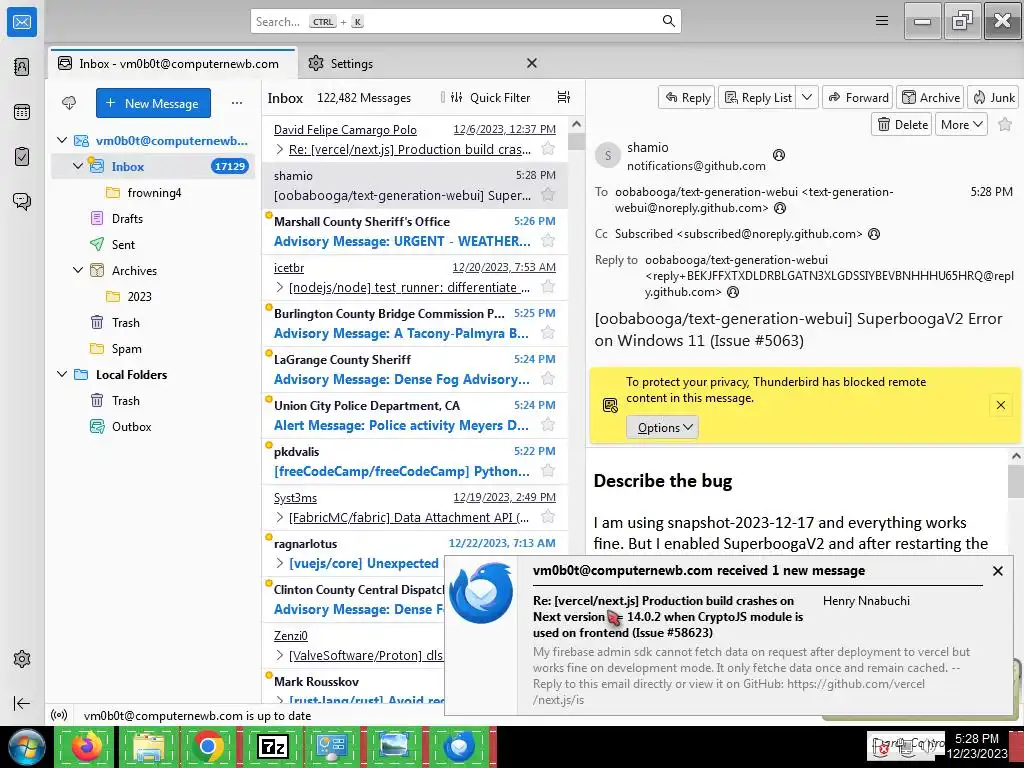
Task: Select the frowning4 folder
Action: click(153, 193)
